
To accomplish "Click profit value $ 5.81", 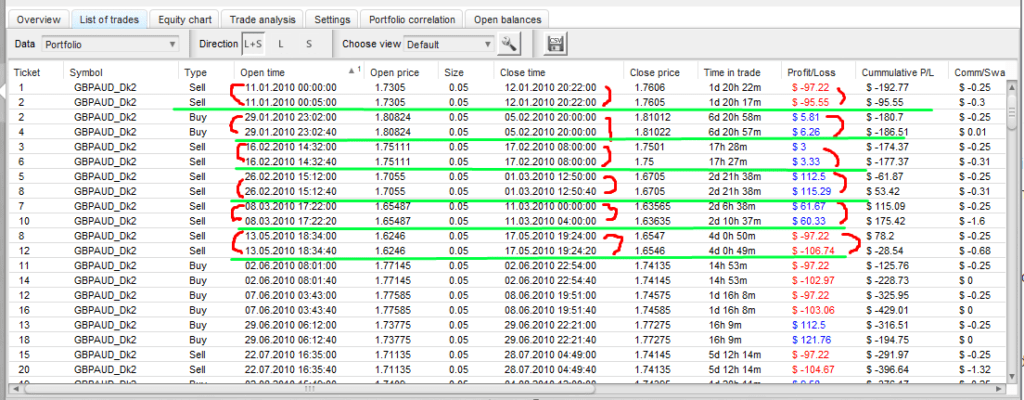I will coord(807,117).
